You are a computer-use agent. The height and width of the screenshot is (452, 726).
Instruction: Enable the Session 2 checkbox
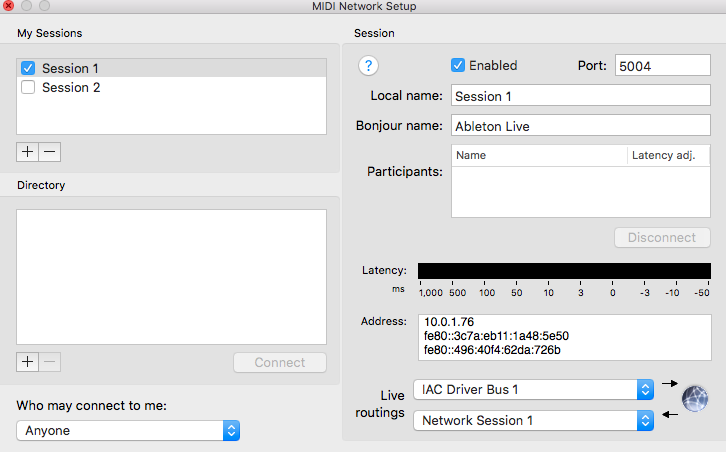pos(28,87)
